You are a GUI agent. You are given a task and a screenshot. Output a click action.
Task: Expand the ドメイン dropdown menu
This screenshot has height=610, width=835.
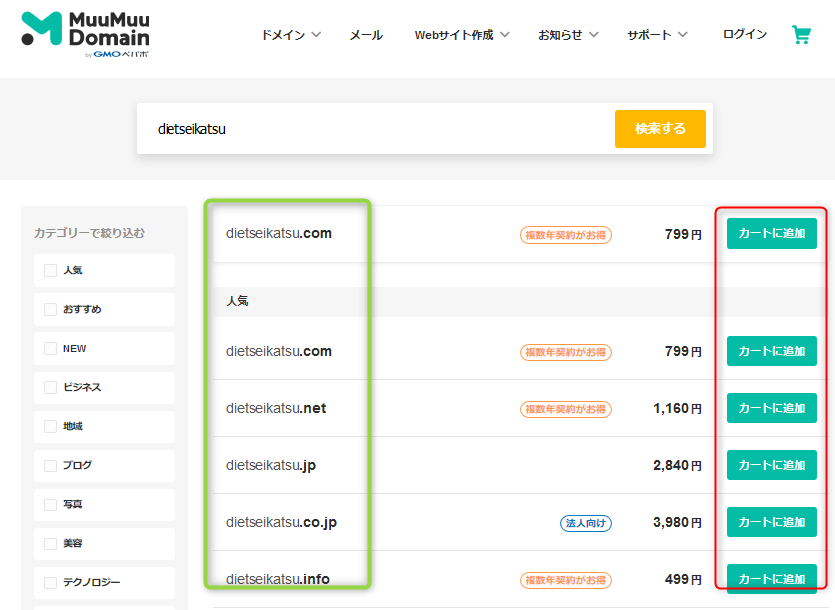coord(290,35)
